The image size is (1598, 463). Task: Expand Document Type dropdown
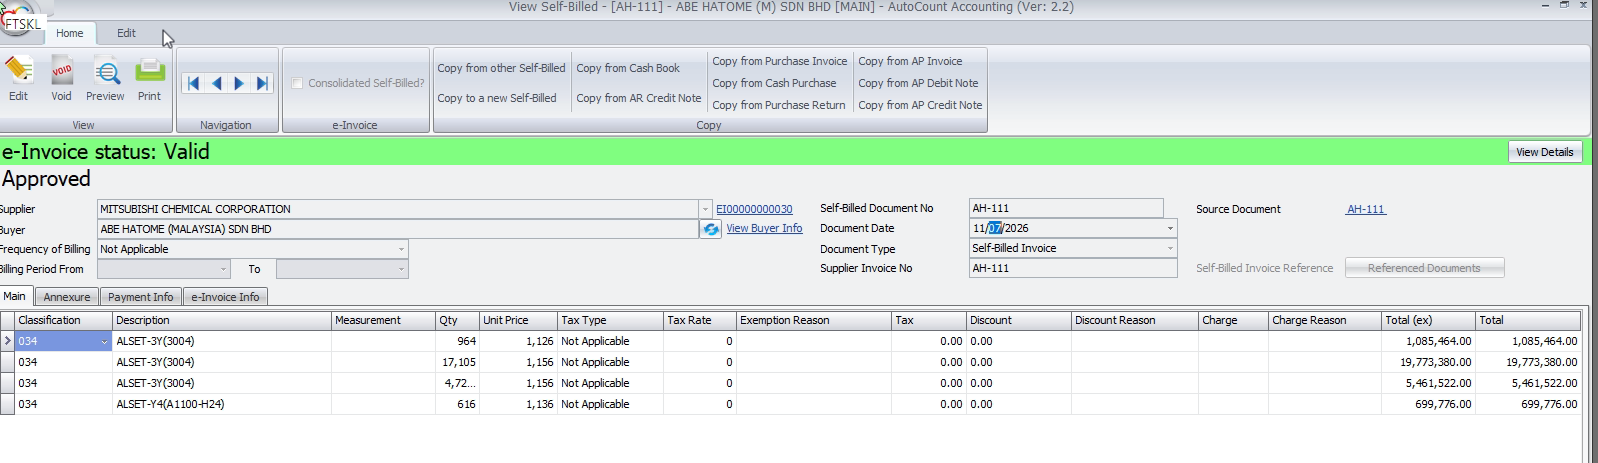coord(1170,248)
